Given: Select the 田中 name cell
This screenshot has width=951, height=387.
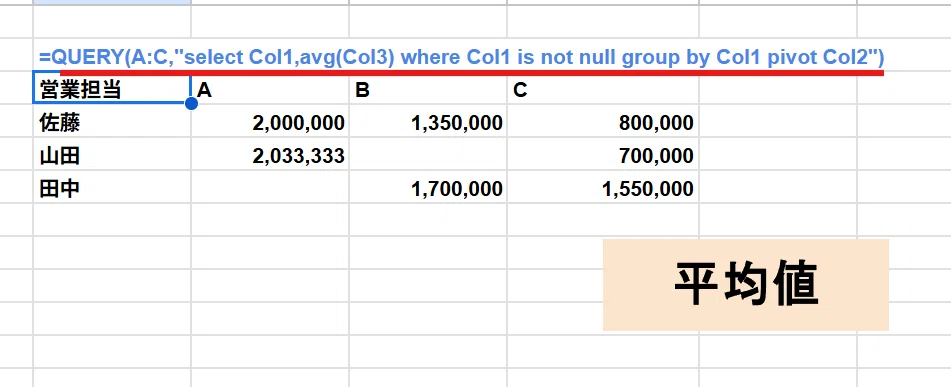Looking at the screenshot, I should [112, 189].
